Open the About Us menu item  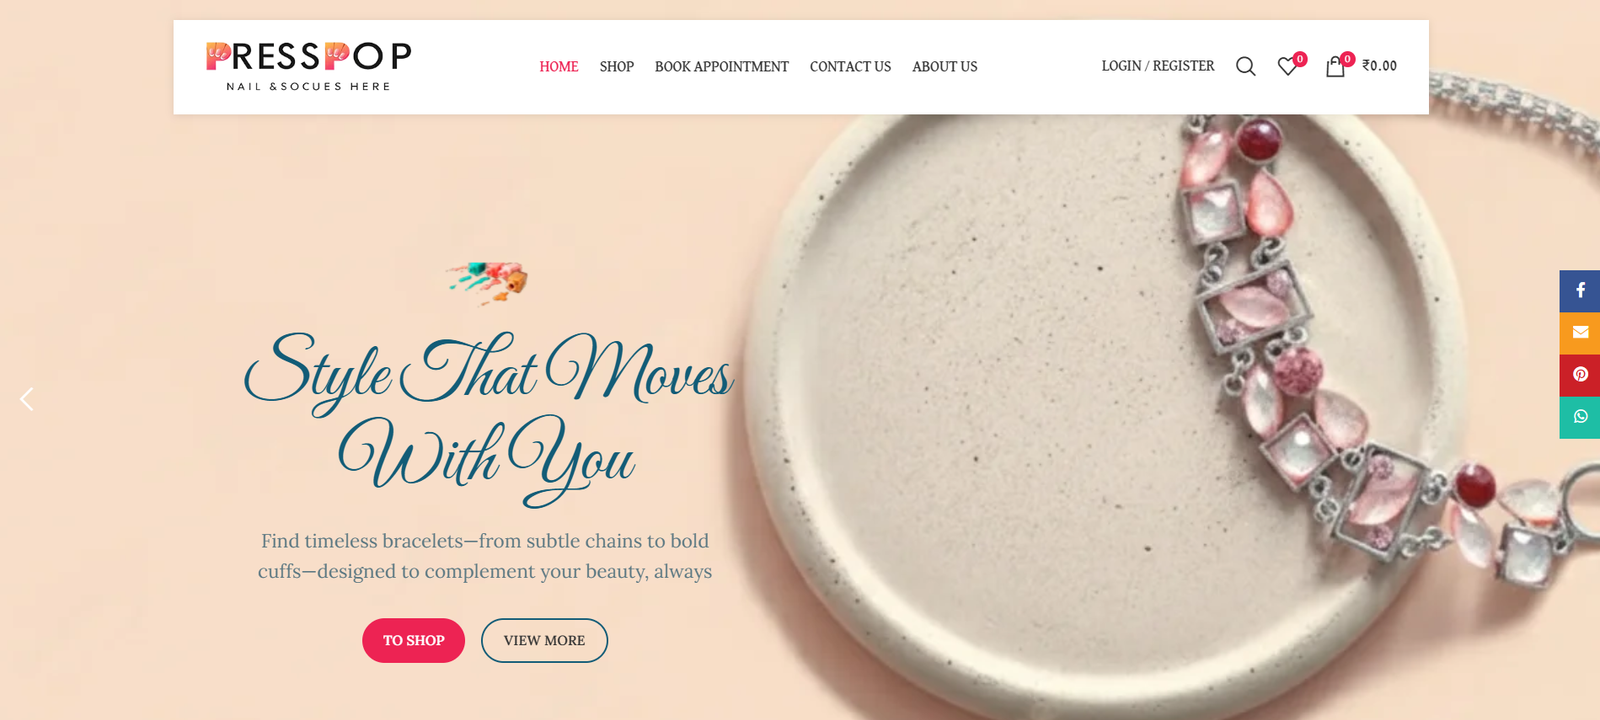[945, 66]
